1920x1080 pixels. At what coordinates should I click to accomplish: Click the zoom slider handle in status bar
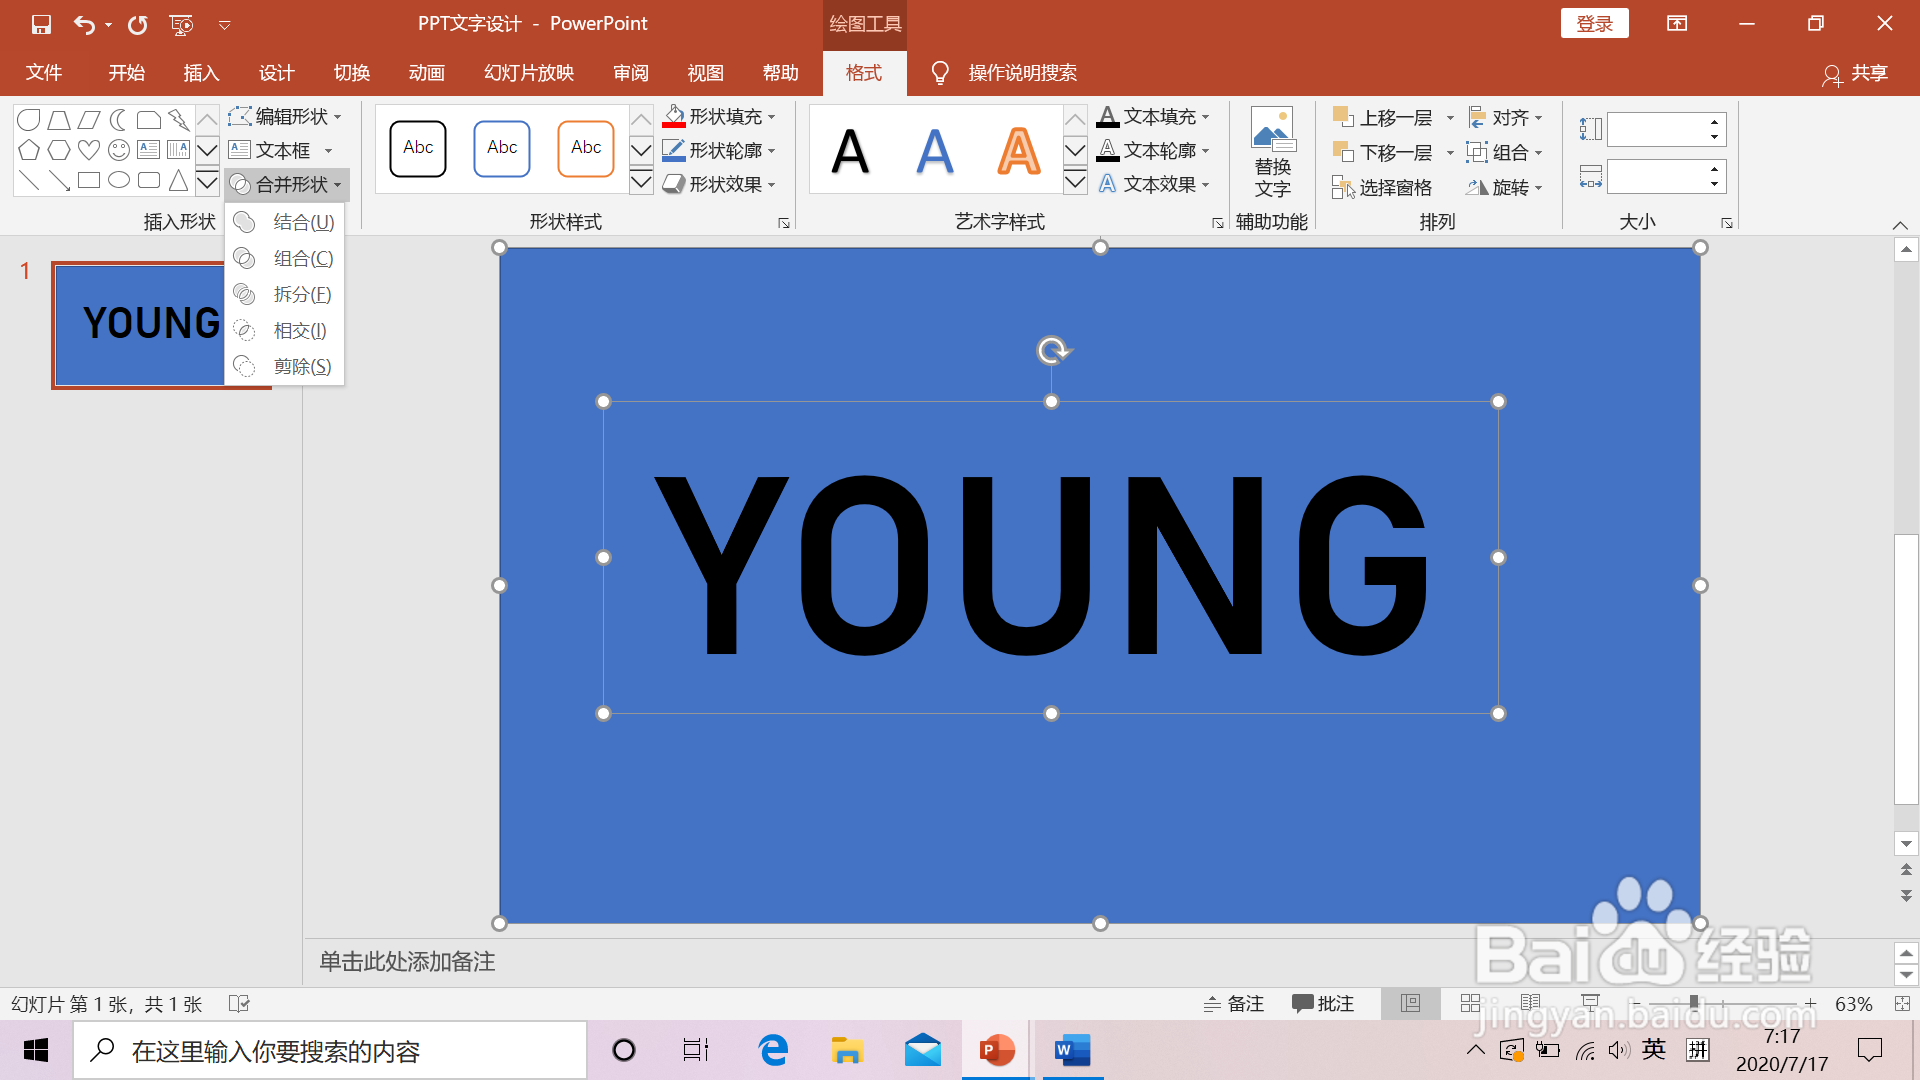pos(1693,1003)
